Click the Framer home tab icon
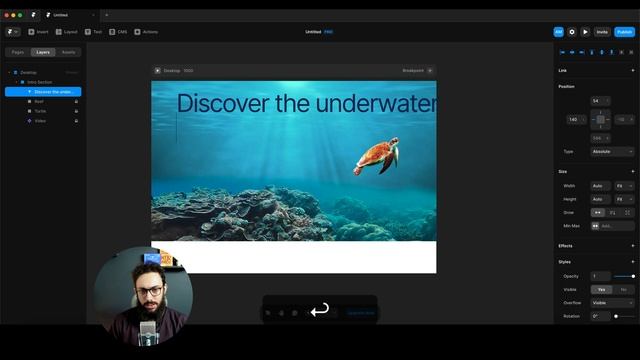Screen dimensions: 640x360 tap(33, 15)
